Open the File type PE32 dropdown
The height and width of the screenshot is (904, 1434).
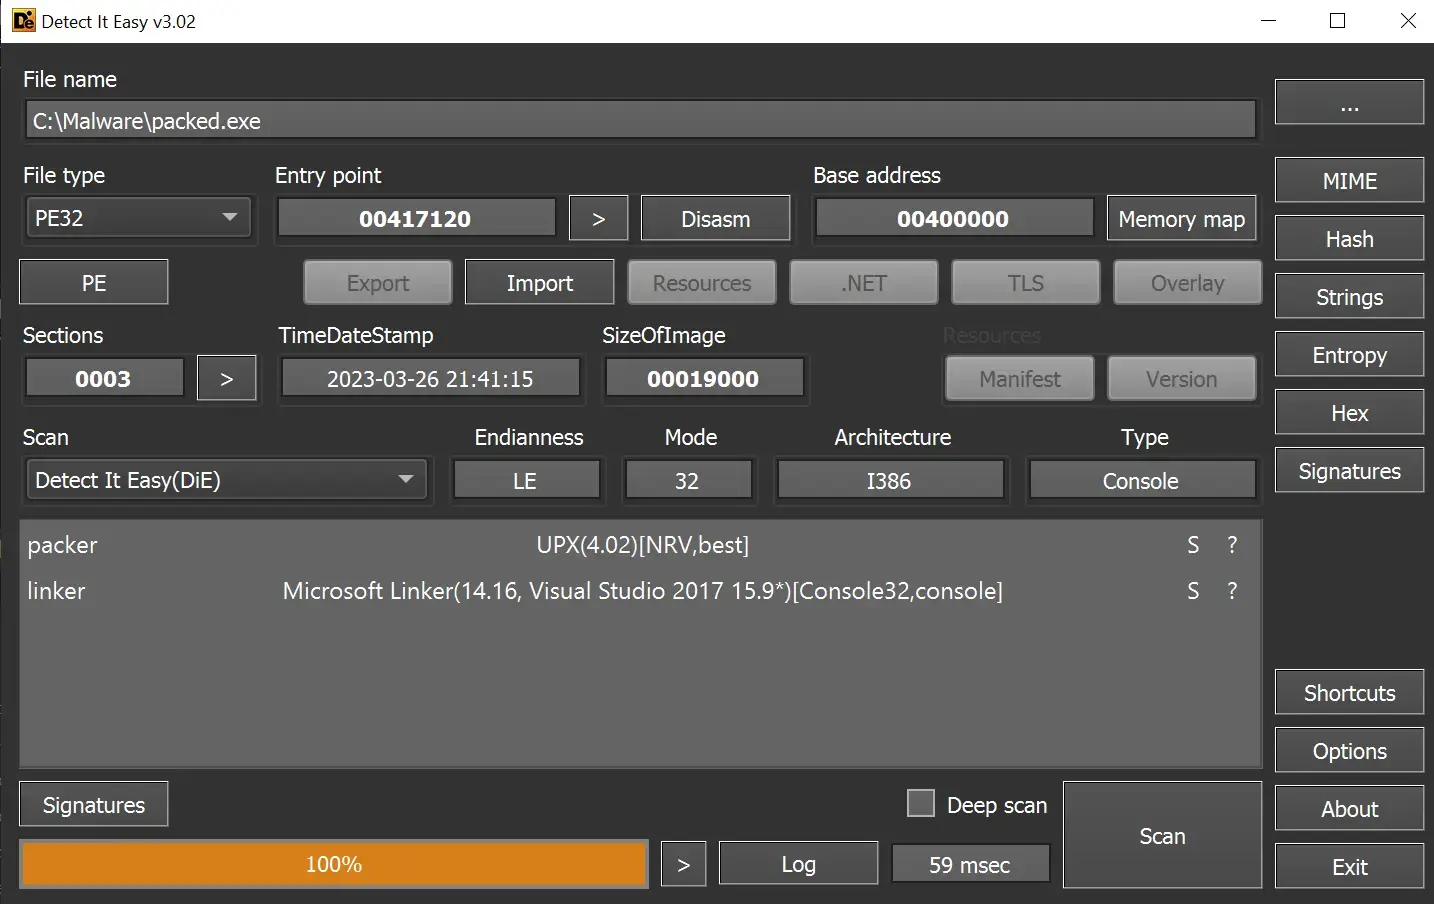[138, 218]
